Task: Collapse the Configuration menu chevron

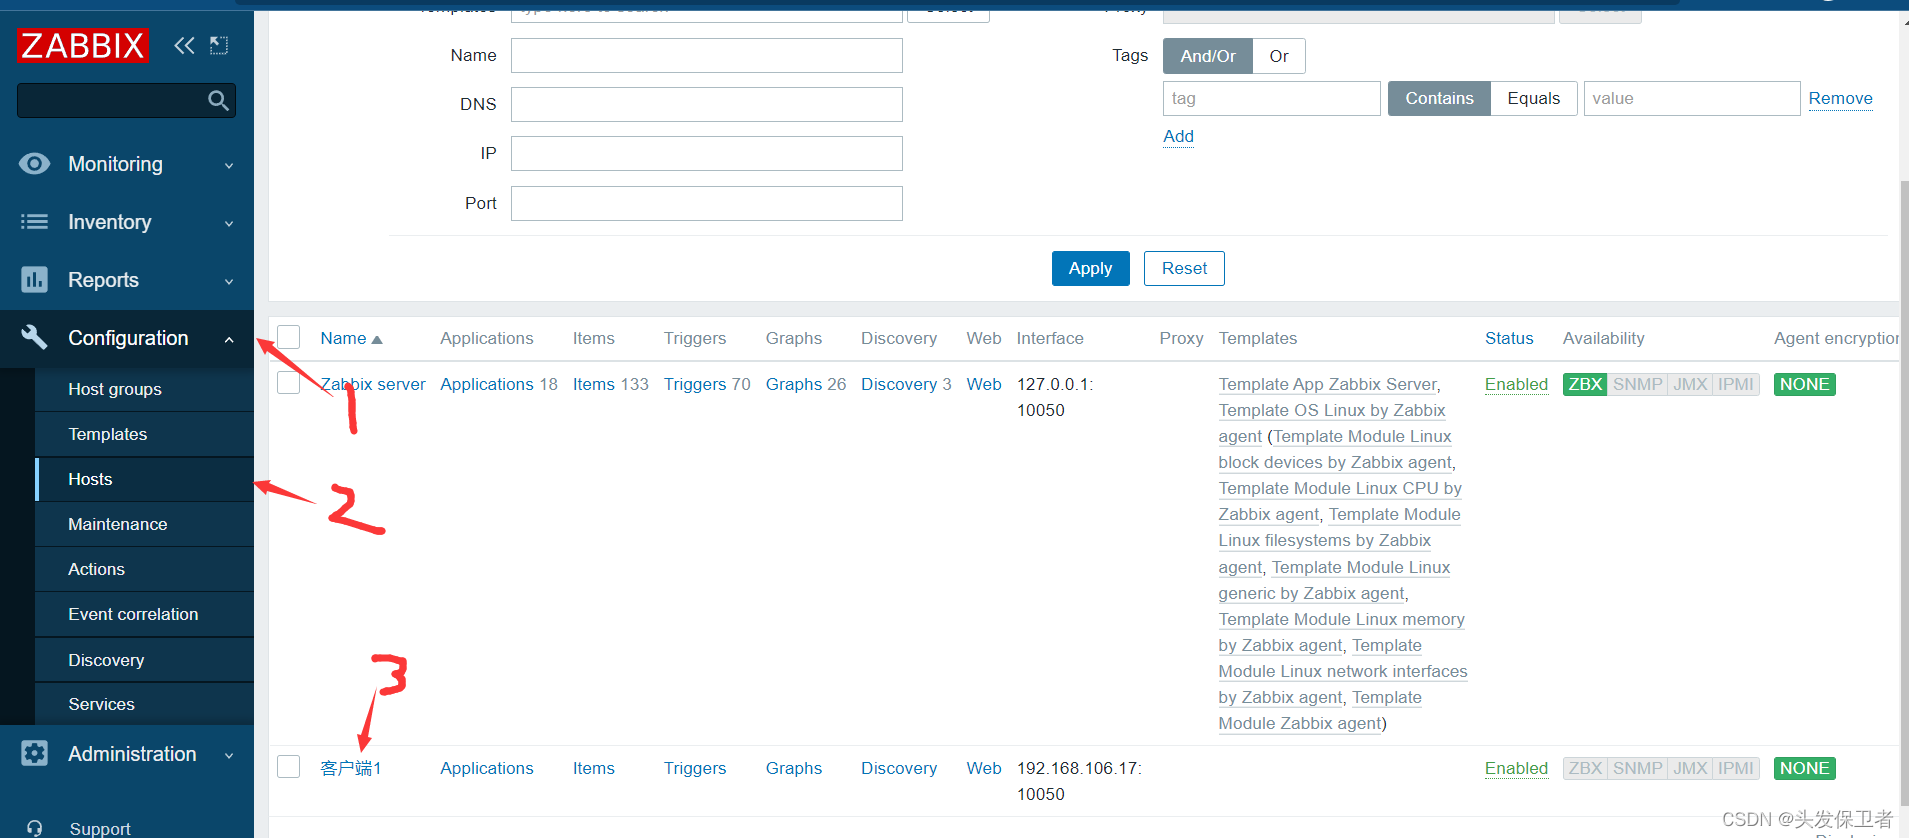Action: click(229, 340)
